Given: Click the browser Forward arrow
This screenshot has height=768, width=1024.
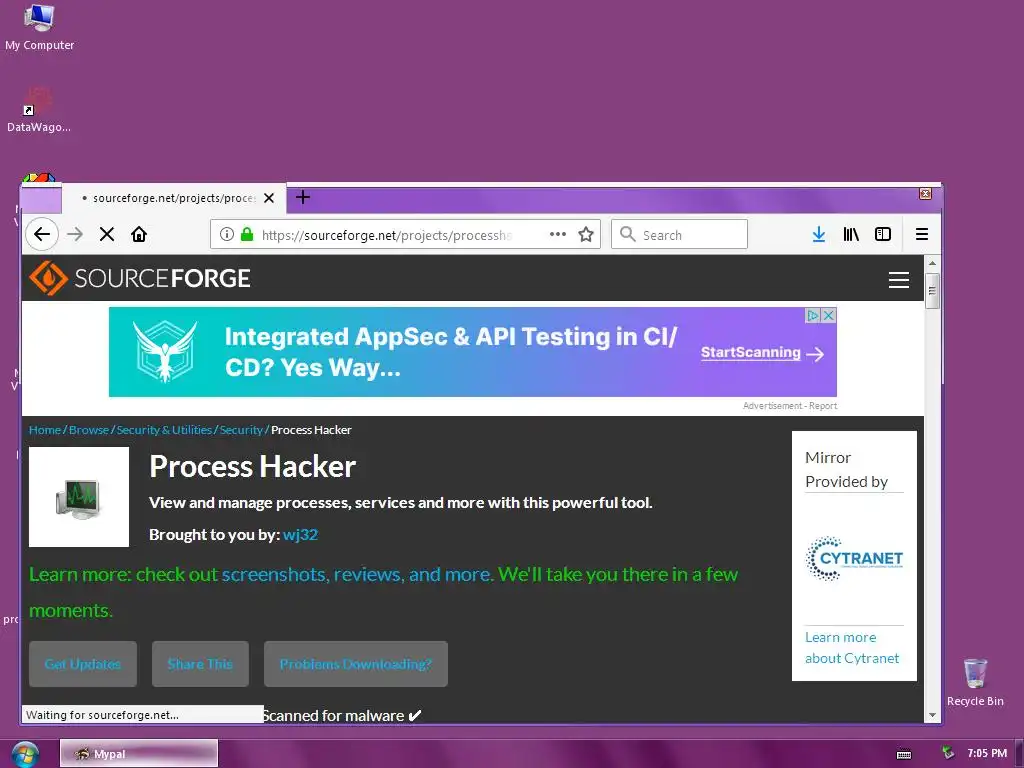Looking at the screenshot, I should pos(75,234).
